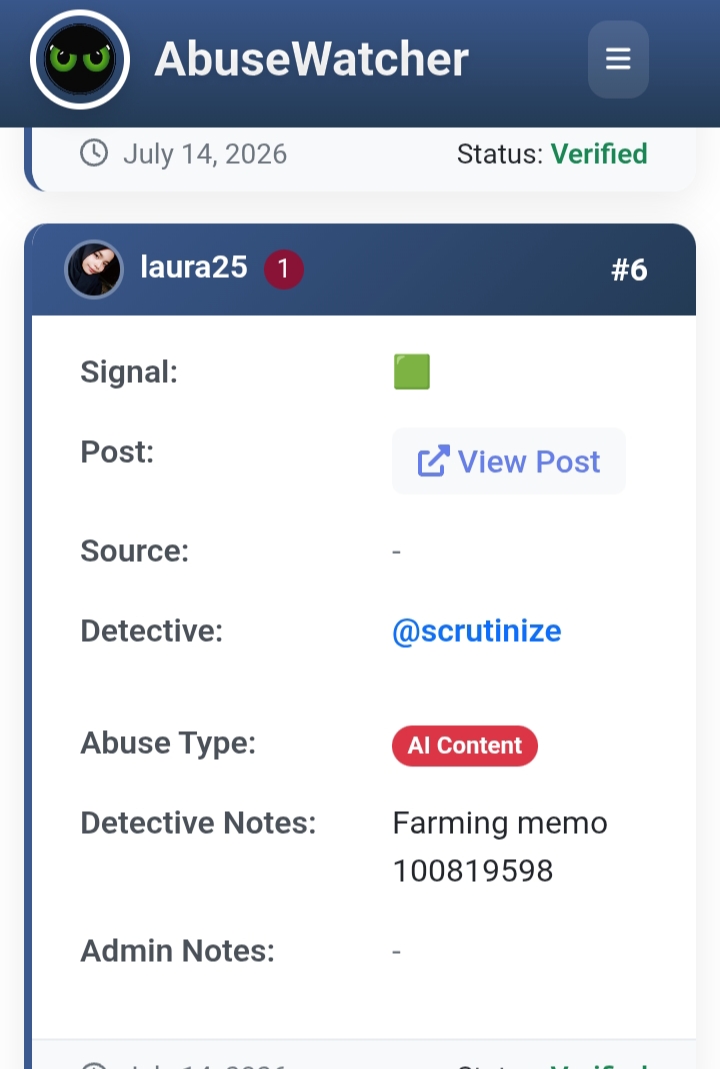
Task: Click the laura25 username
Action: 194,267
